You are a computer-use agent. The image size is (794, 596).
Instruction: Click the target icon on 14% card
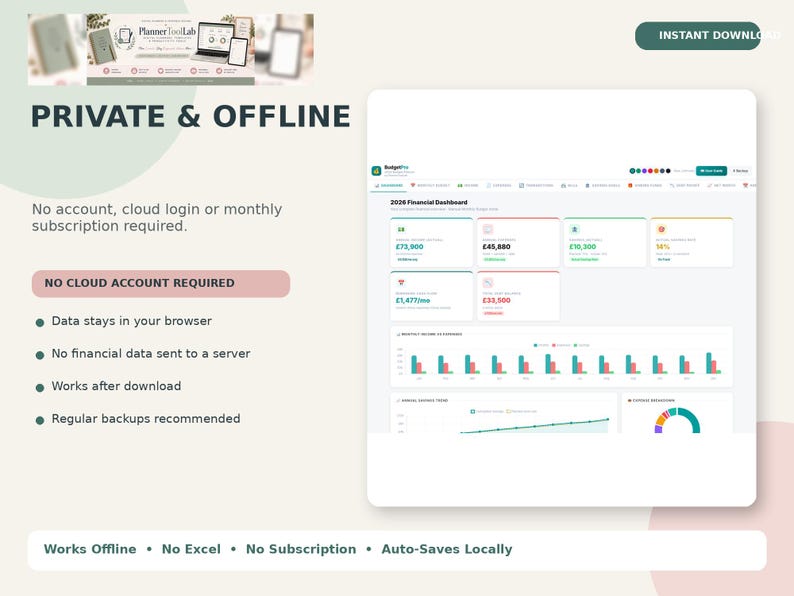point(661,229)
